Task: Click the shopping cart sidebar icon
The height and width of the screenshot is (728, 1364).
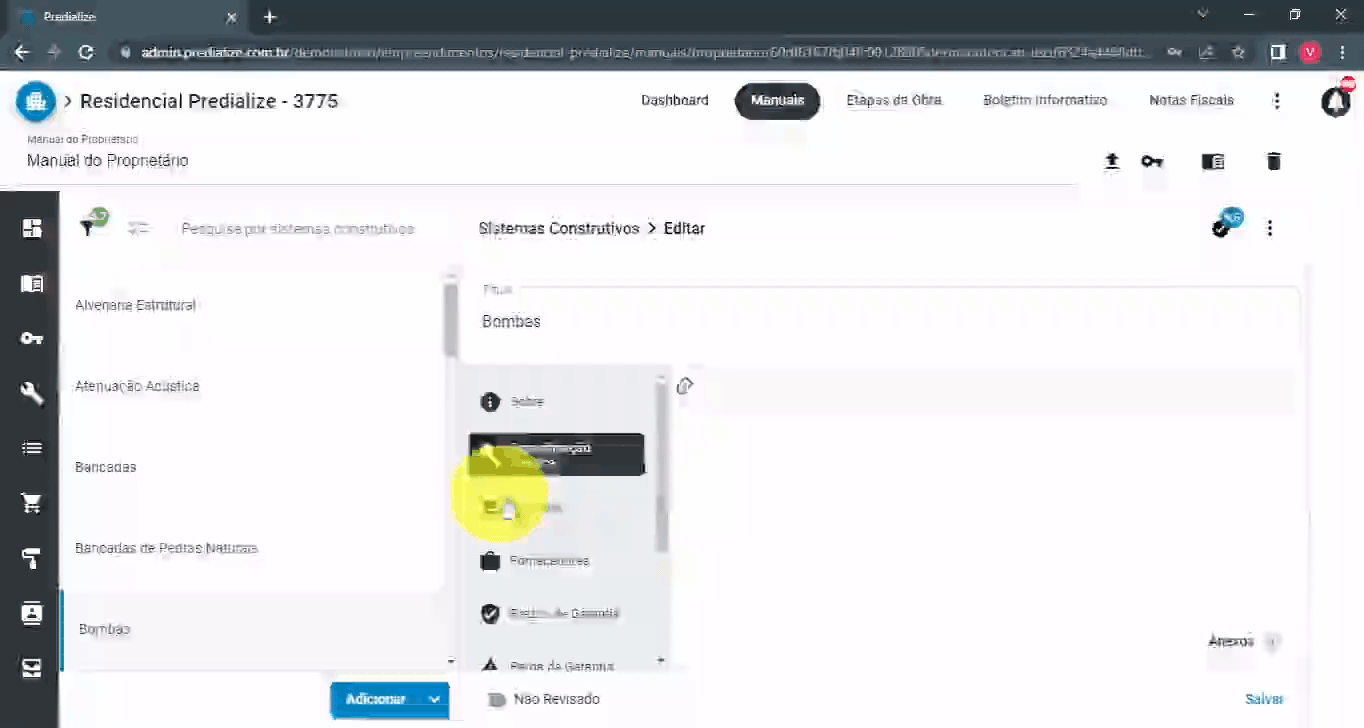Action: [32, 503]
